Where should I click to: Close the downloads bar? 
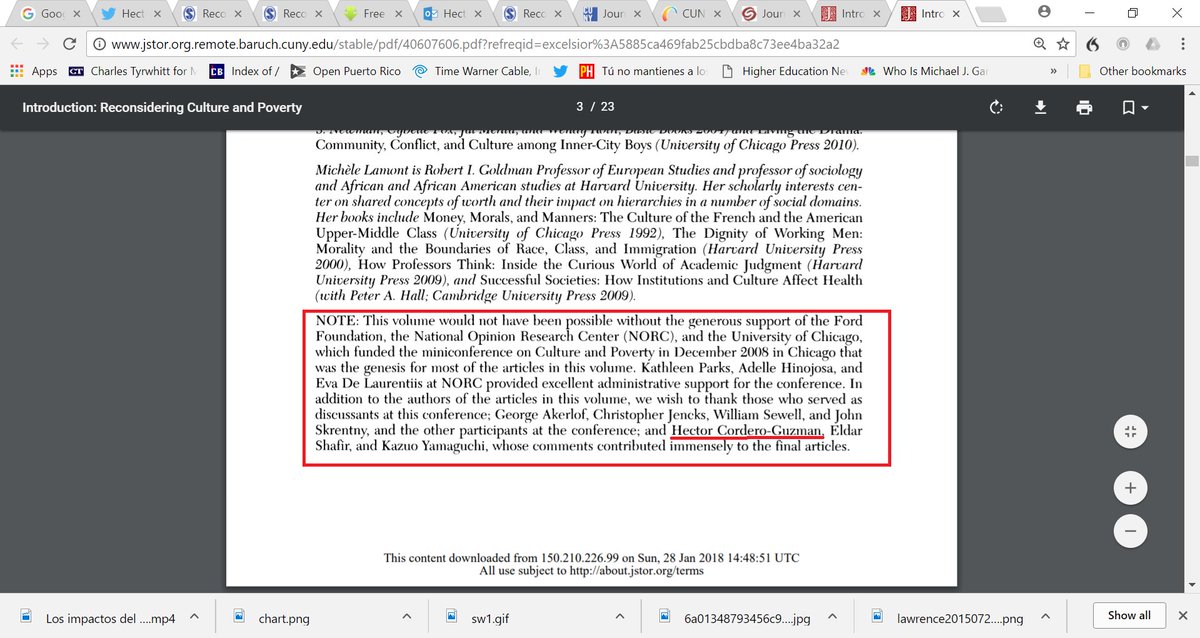coord(1181,616)
